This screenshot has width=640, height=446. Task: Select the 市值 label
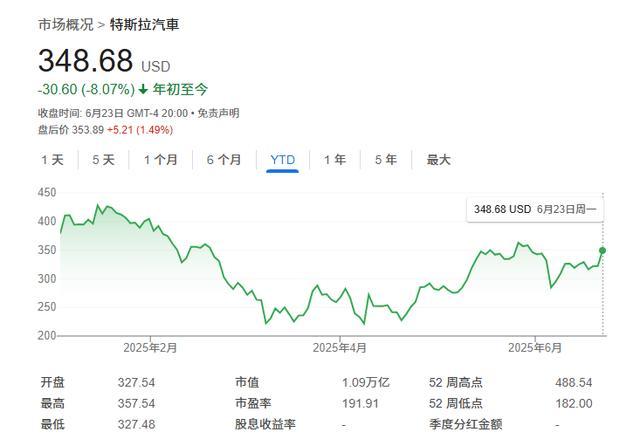[247, 382]
